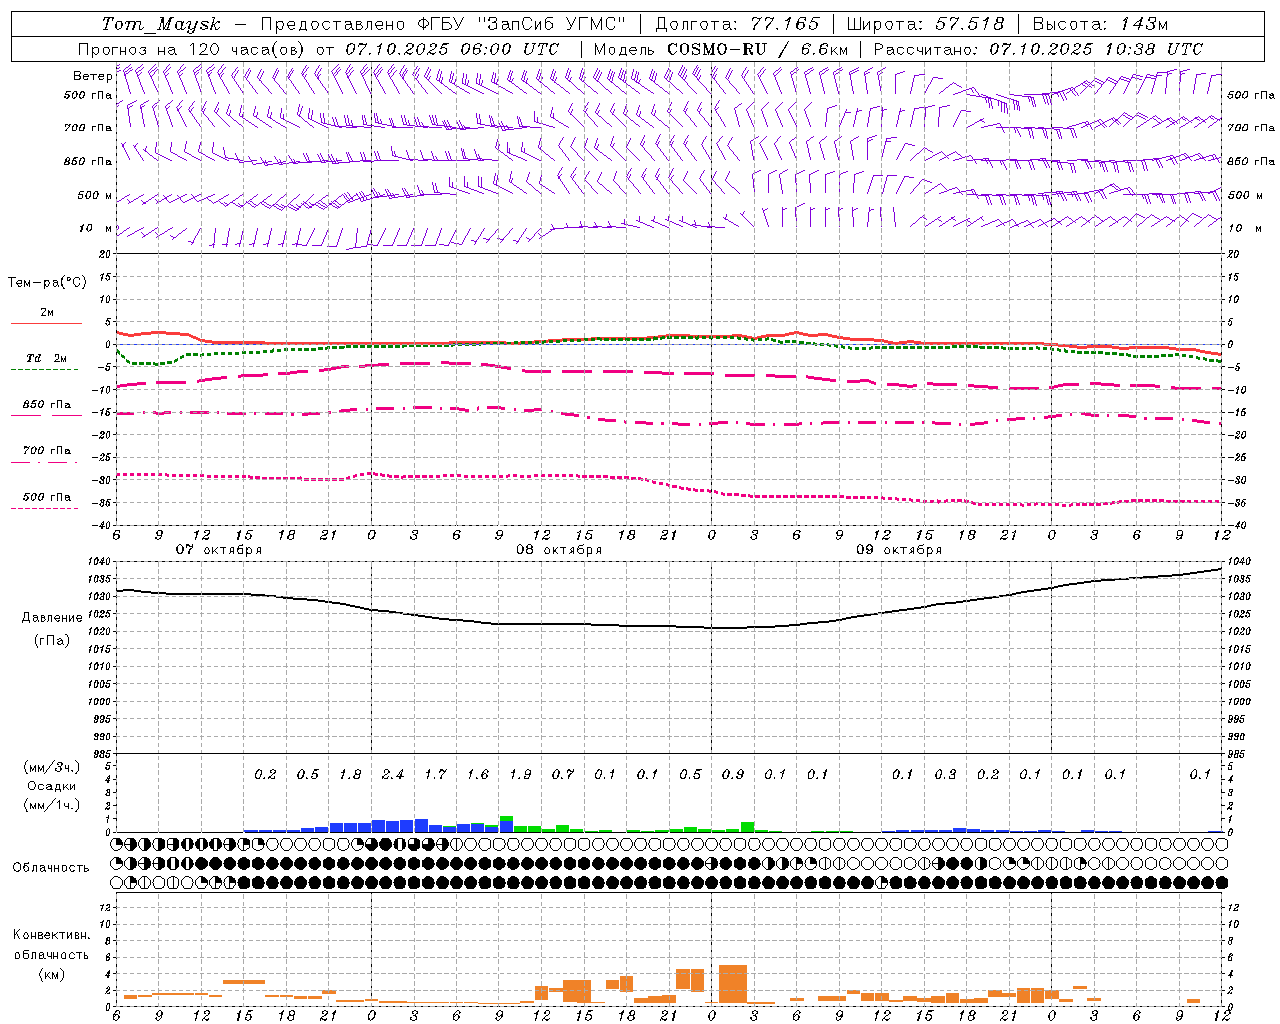Click the Тем-ра(°C) axis title
This screenshot has width=1280, height=1024.
47,282
